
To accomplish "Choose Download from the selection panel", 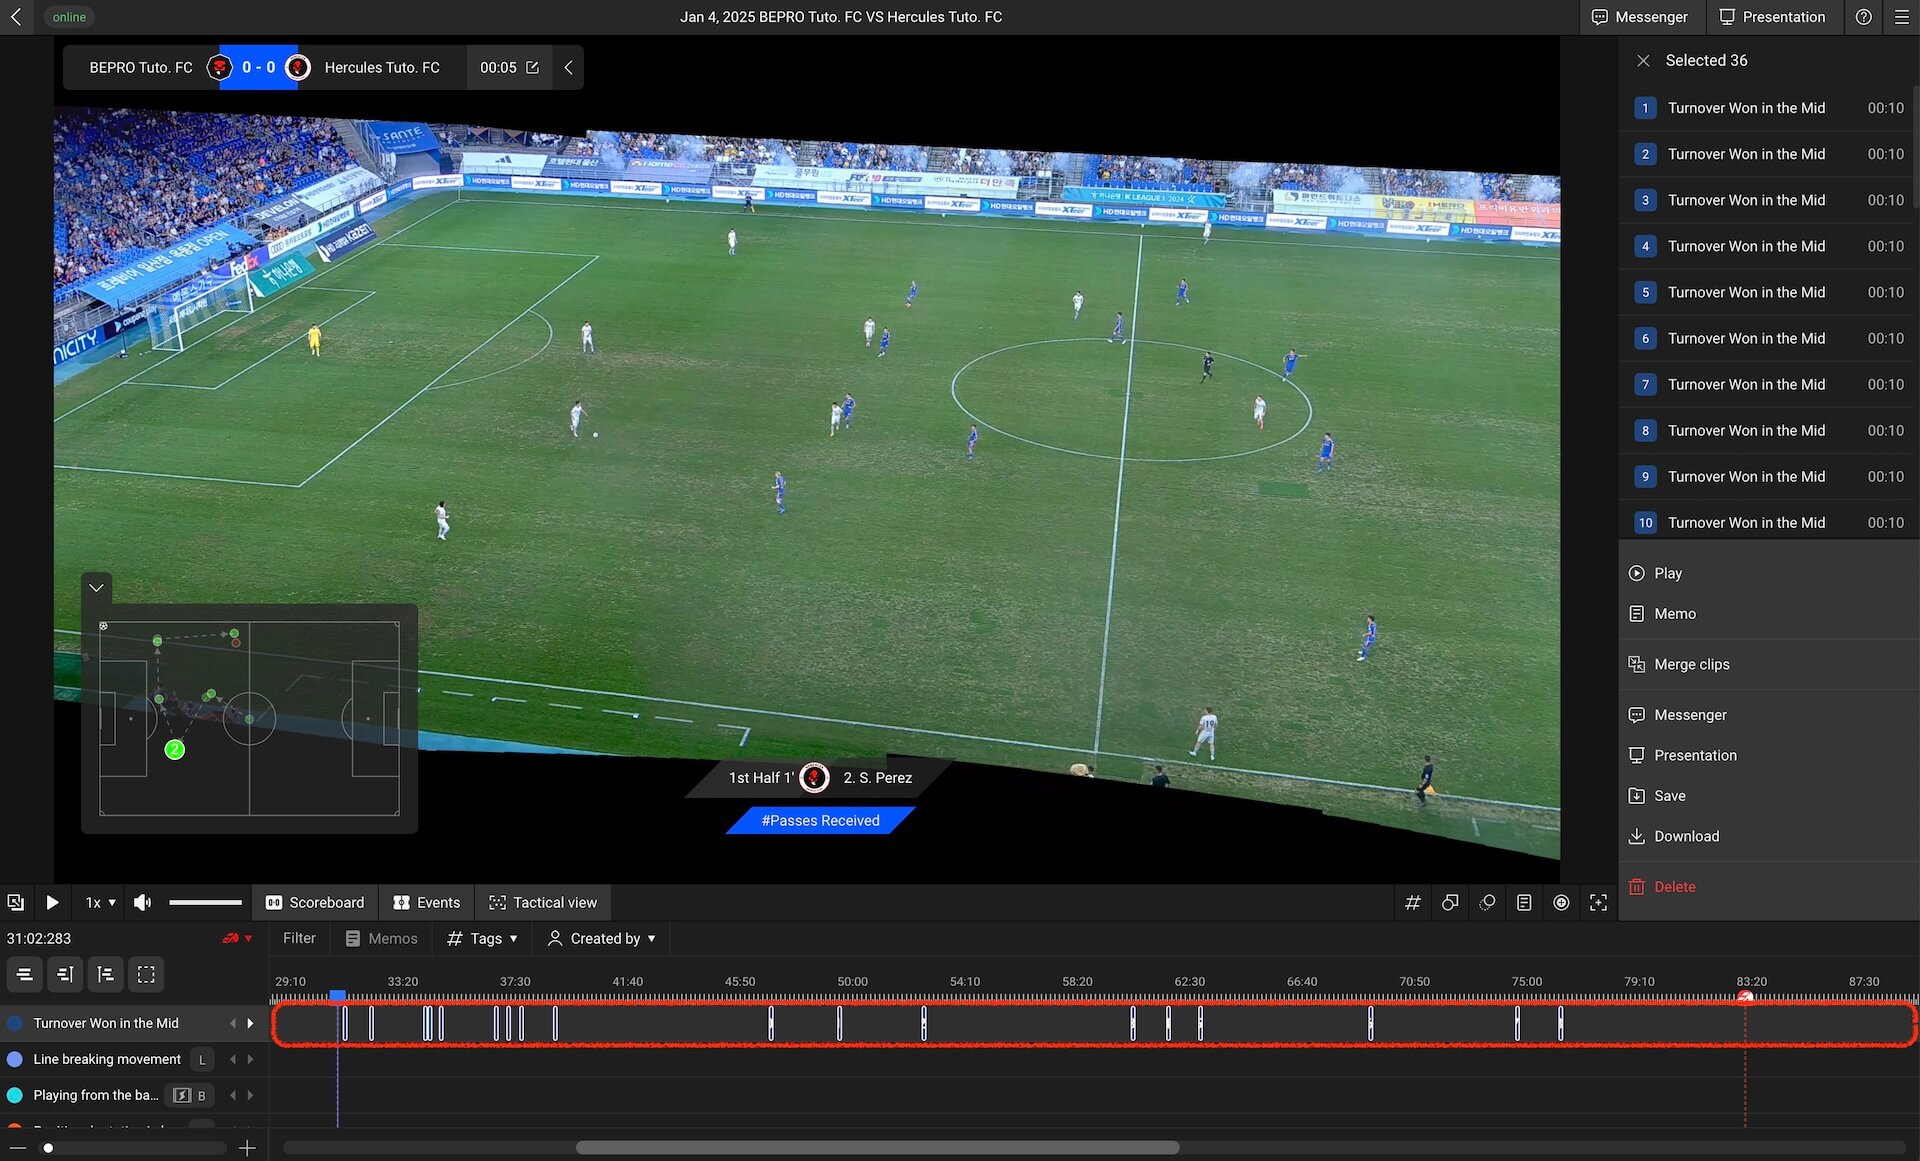I will pos(1686,836).
